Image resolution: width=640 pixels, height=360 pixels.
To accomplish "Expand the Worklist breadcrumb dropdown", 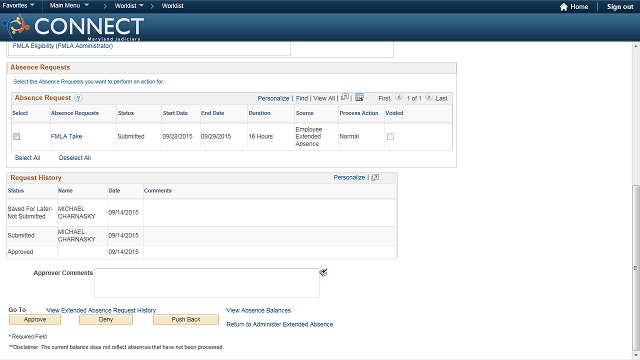I will point(129,6).
